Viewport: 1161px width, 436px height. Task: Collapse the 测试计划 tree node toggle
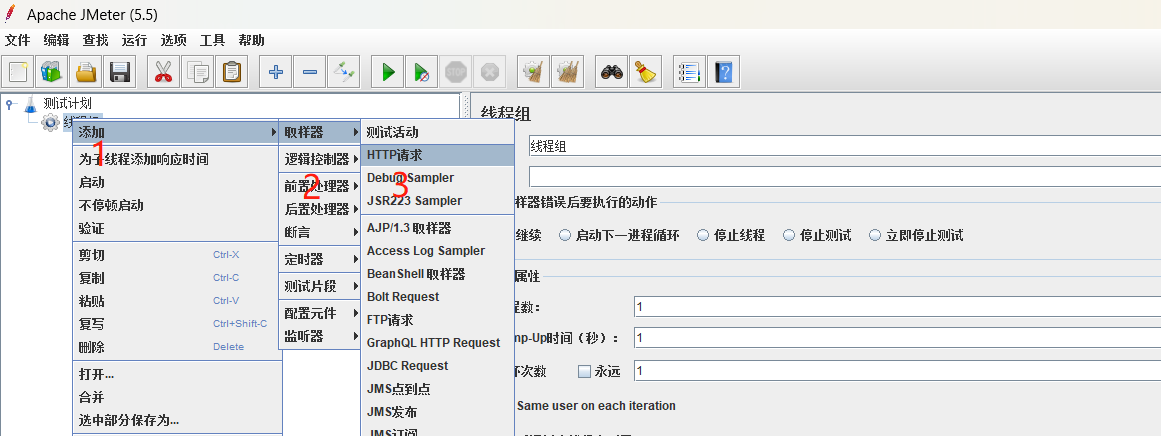10,104
